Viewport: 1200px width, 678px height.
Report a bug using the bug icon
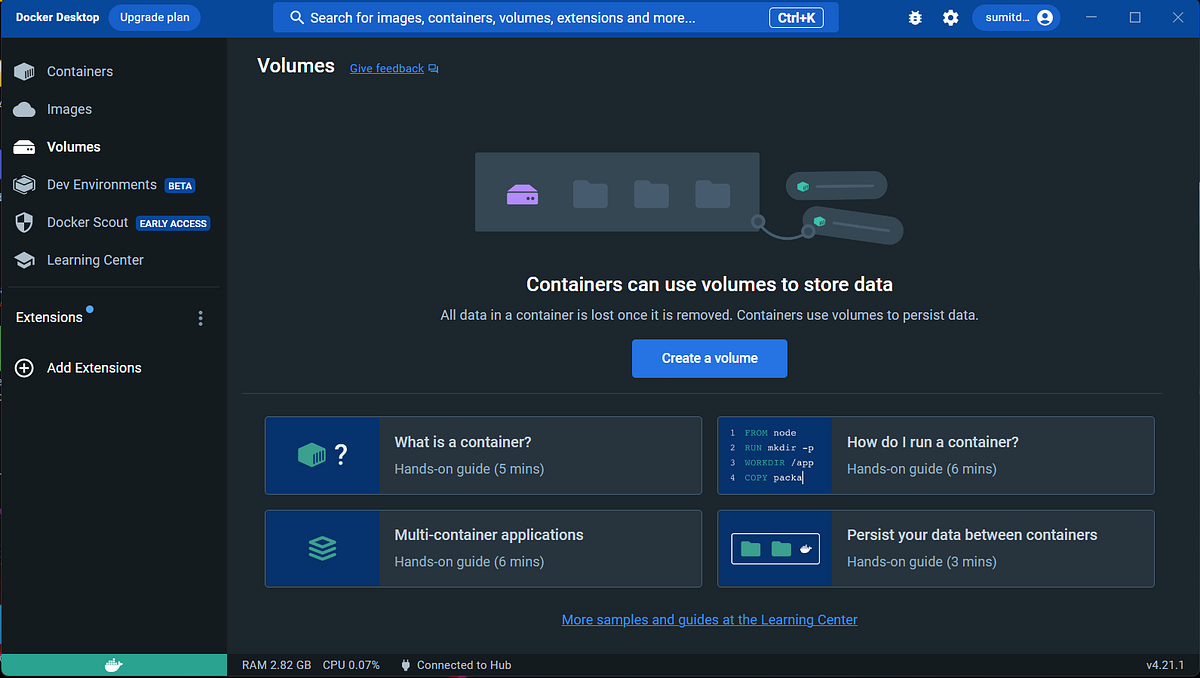click(x=914, y=17)
